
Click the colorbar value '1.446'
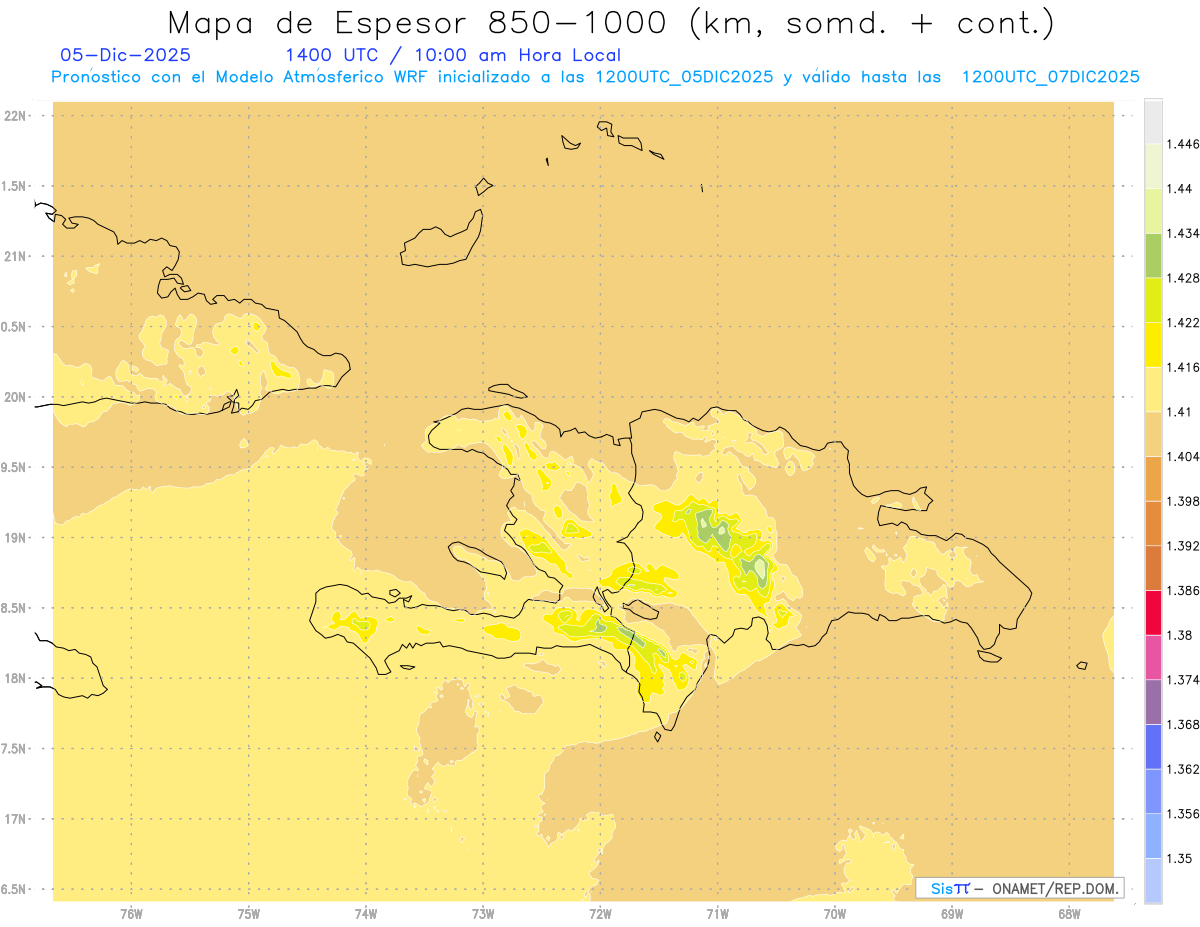tap(1182, 144)
